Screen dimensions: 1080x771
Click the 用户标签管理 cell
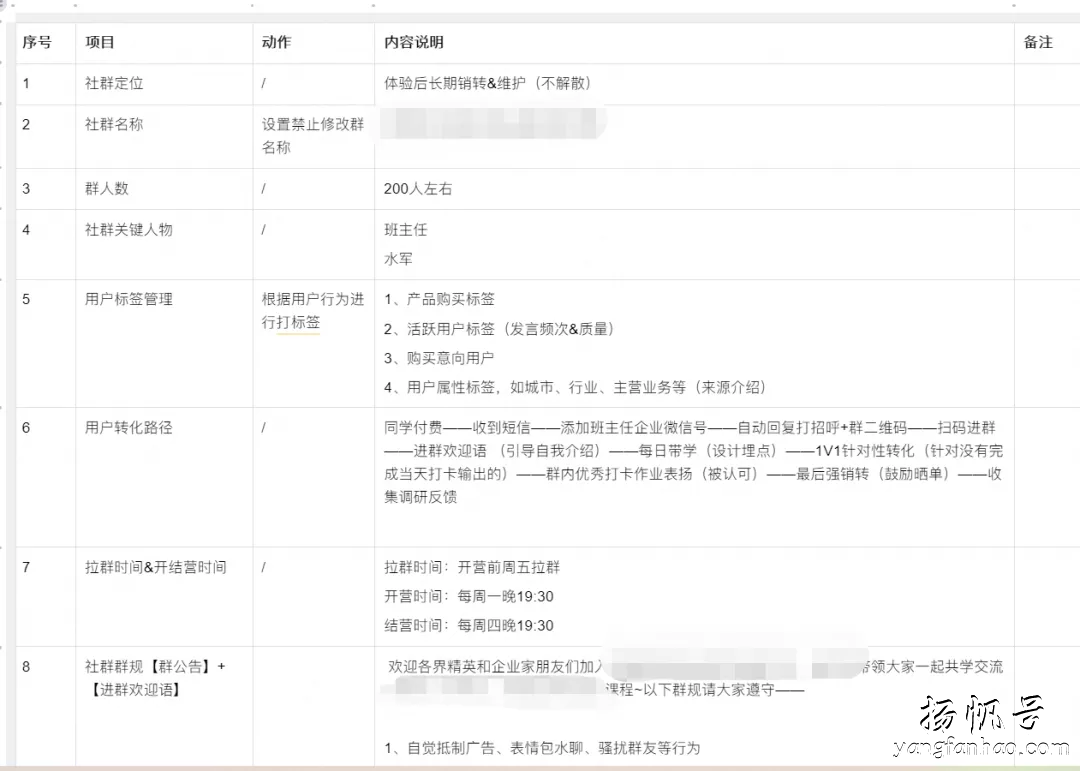click(127, 298)
